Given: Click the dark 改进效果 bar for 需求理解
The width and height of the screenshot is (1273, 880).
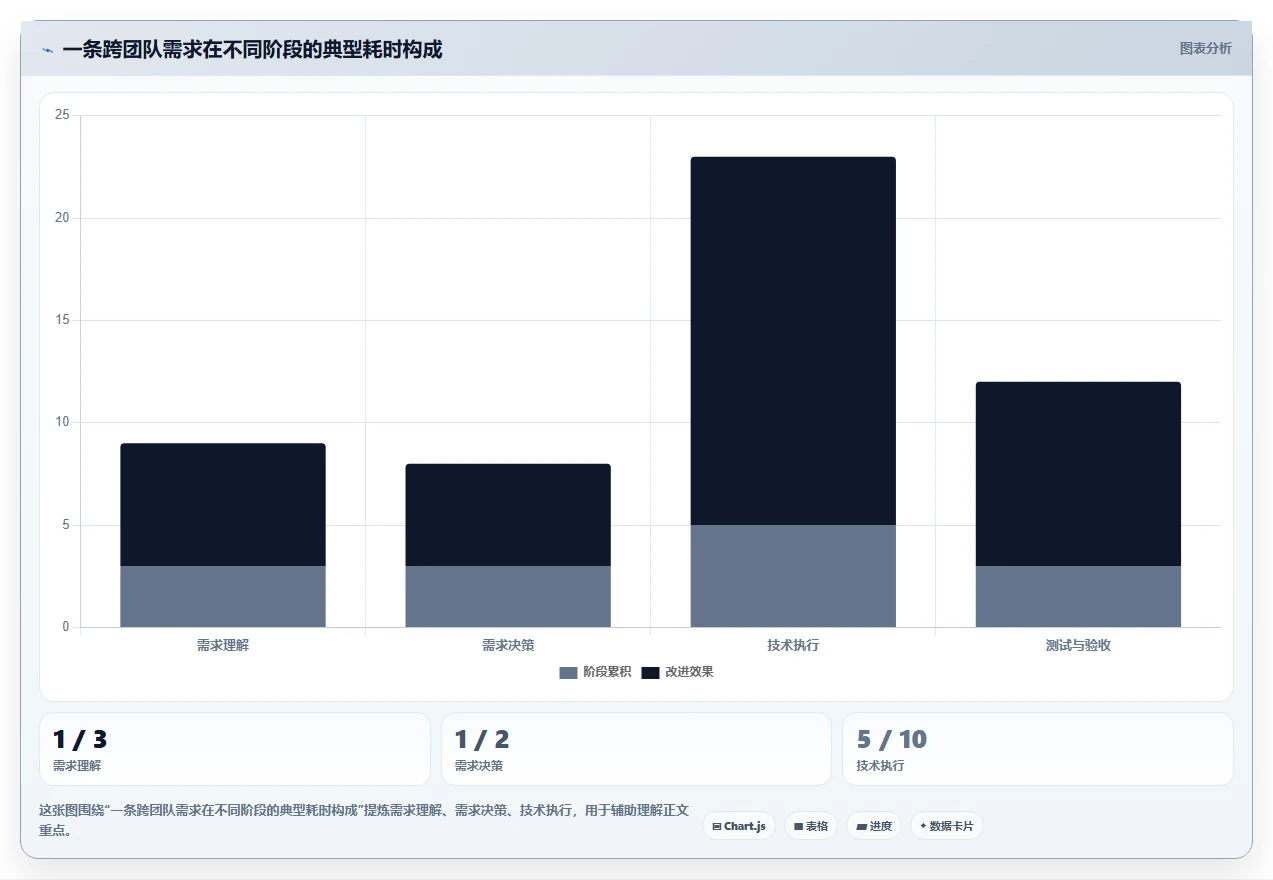Looking at the screenshot, I should pos(223,505).
